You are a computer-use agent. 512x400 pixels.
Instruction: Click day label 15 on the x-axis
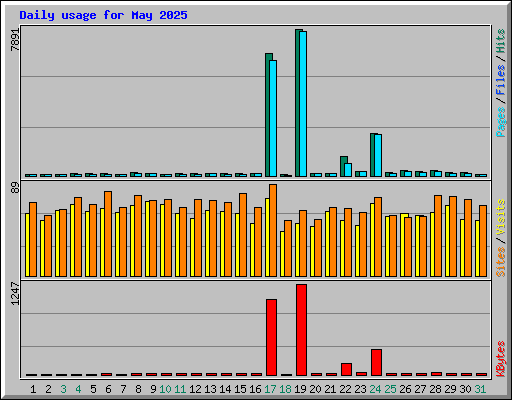(x=240, y=389)
